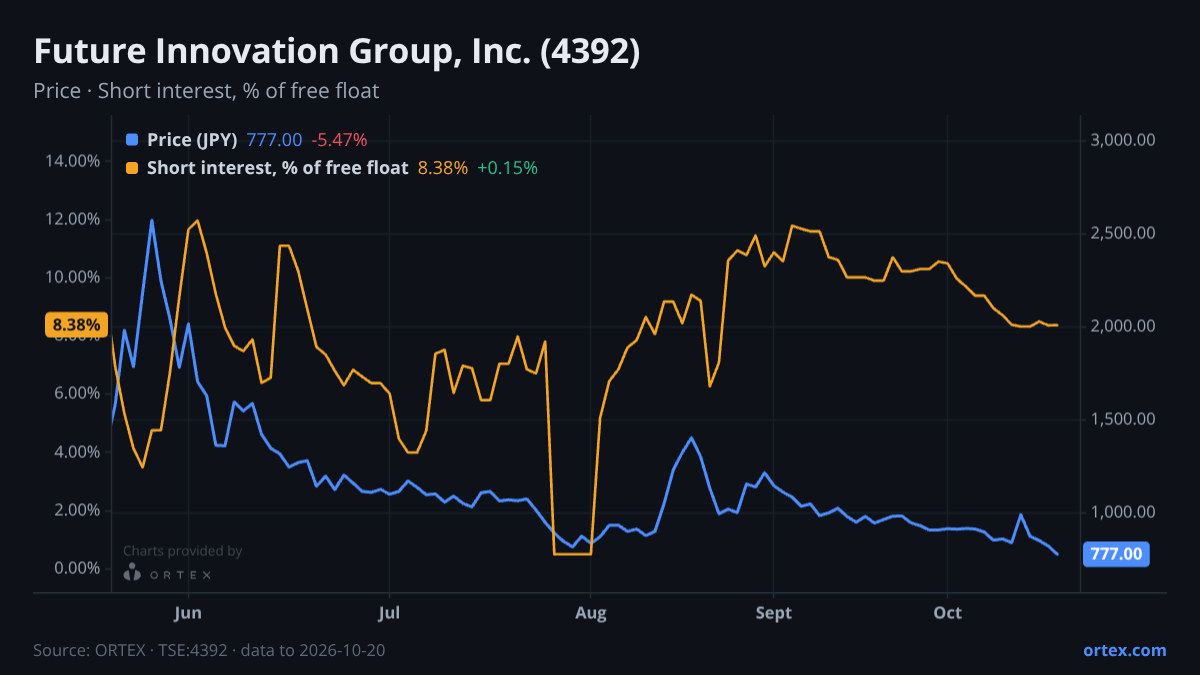
Task: Click the Jun x-axis label
Action: click(189, 613)
